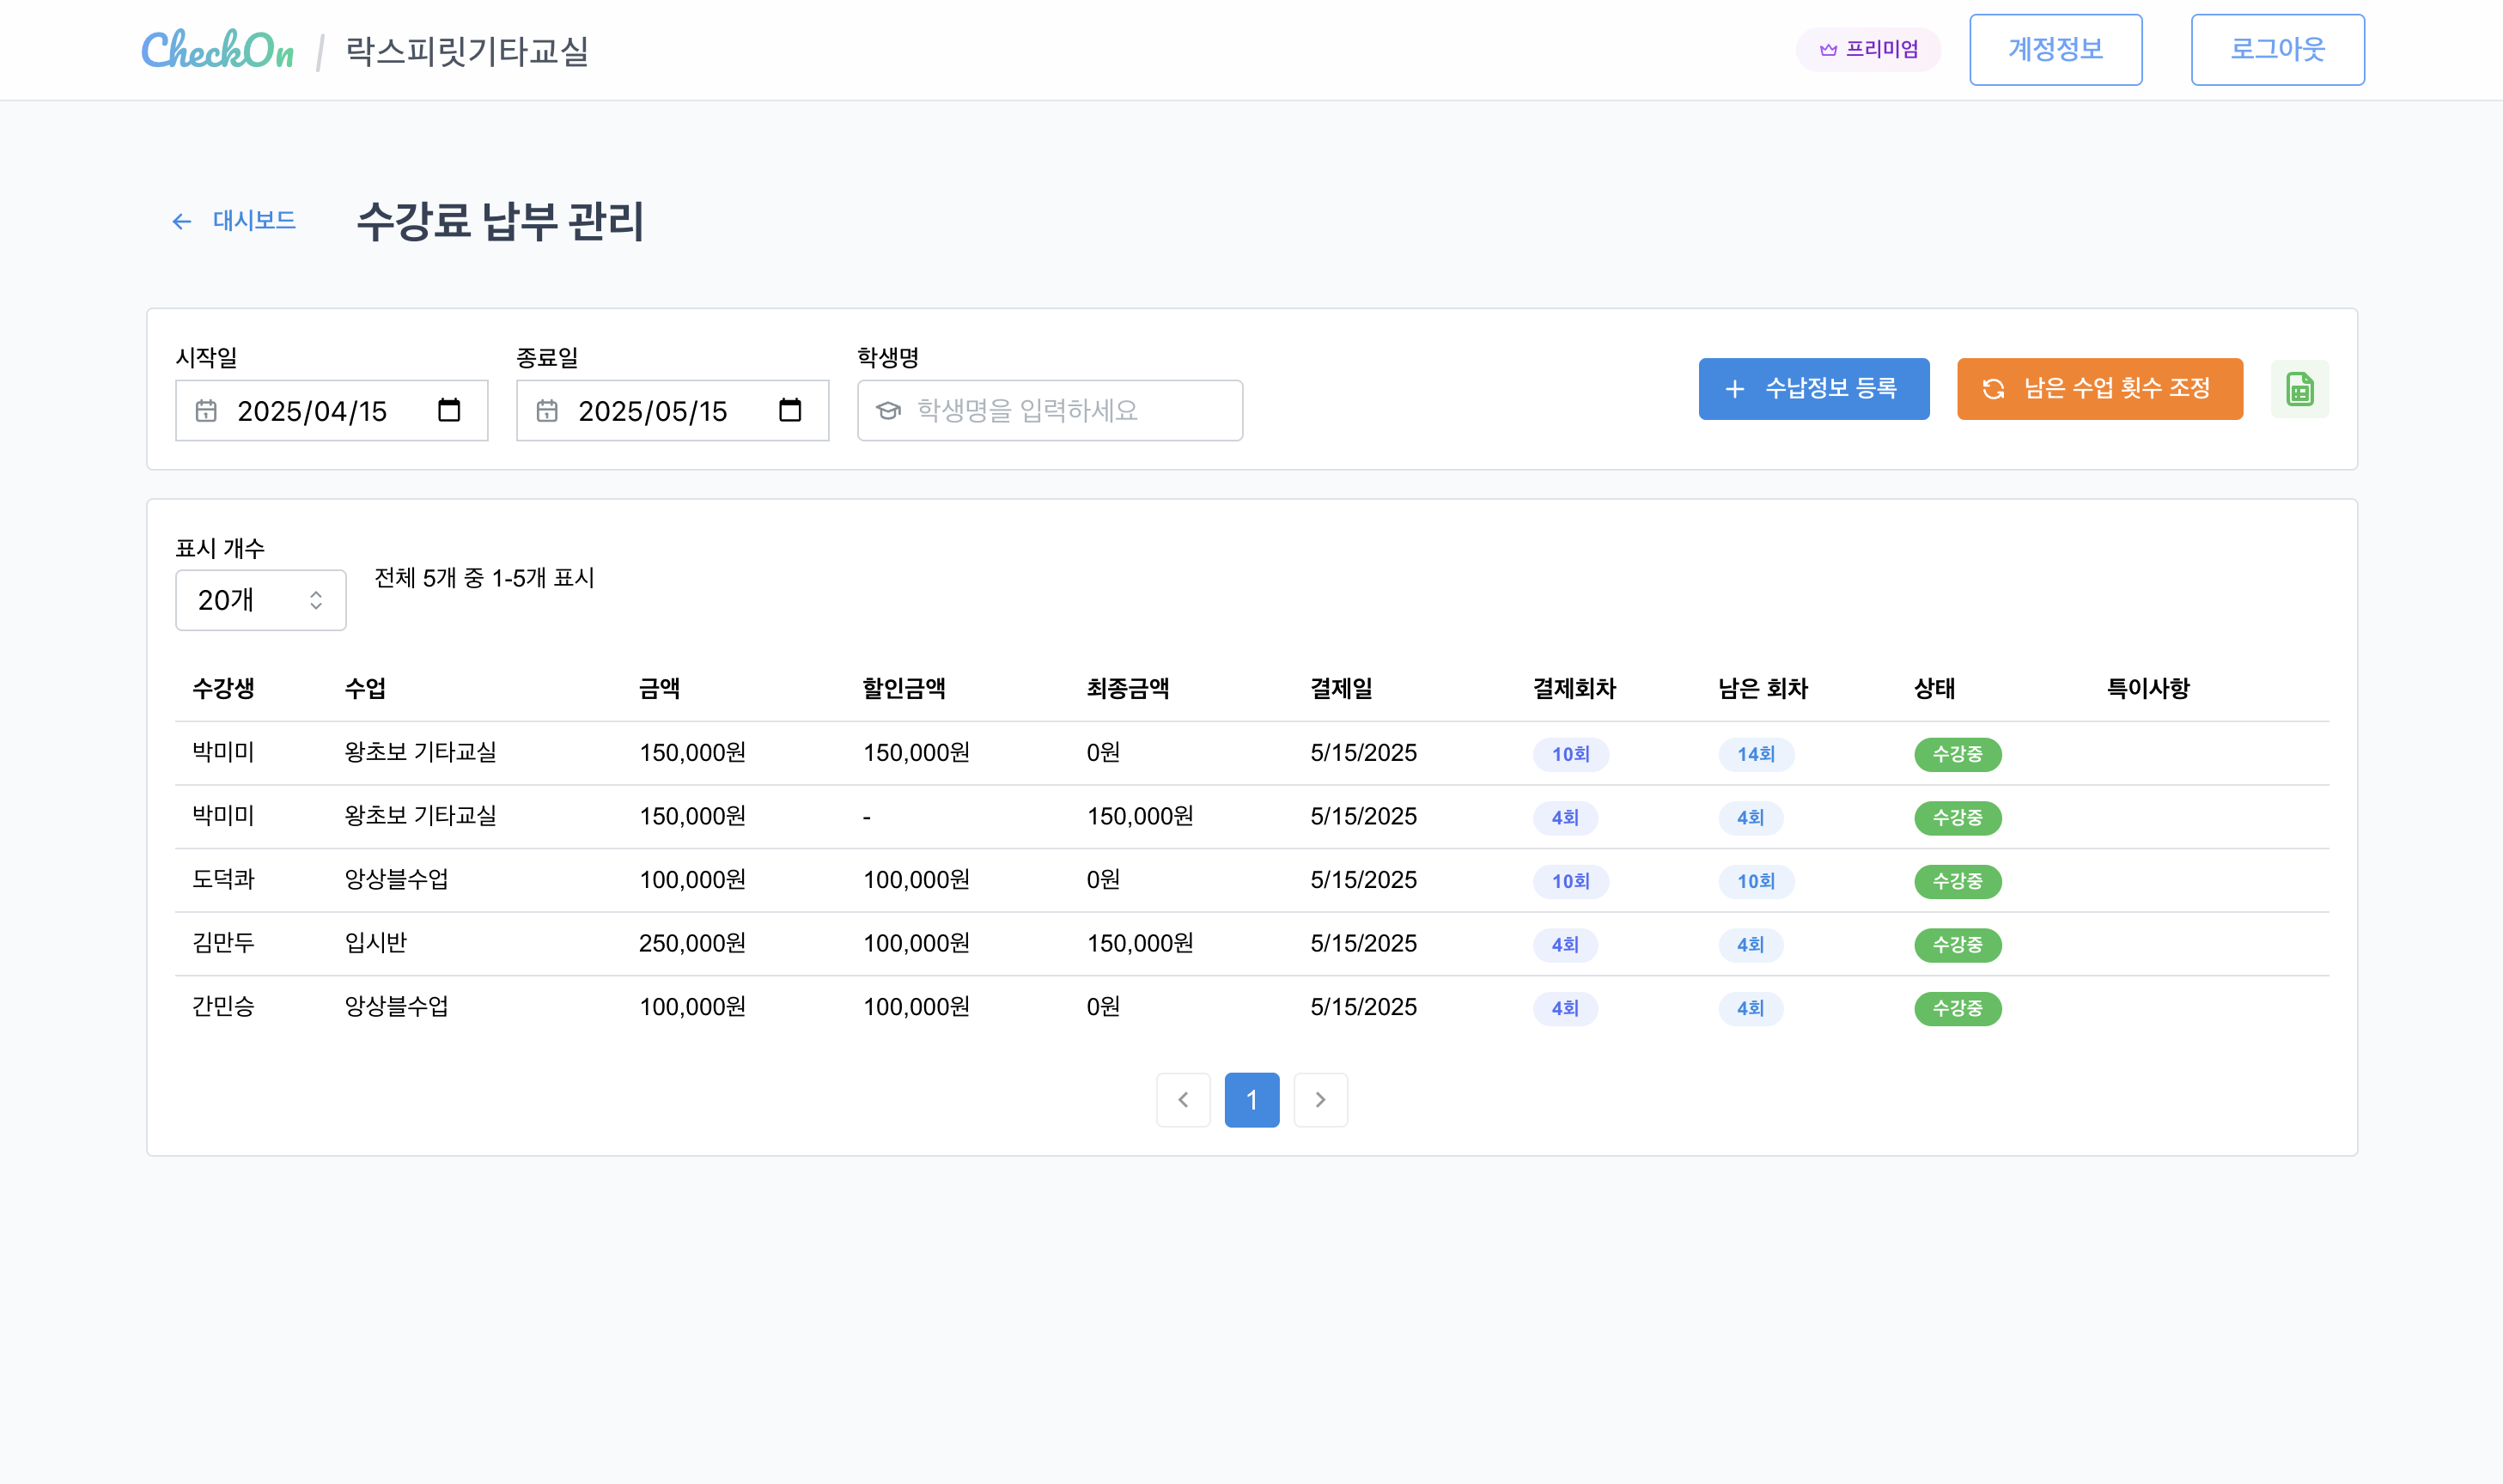Click the 결제일 column header
The height and width of the screenshot is (1484, 2503).
click(x=1341, y=688)
